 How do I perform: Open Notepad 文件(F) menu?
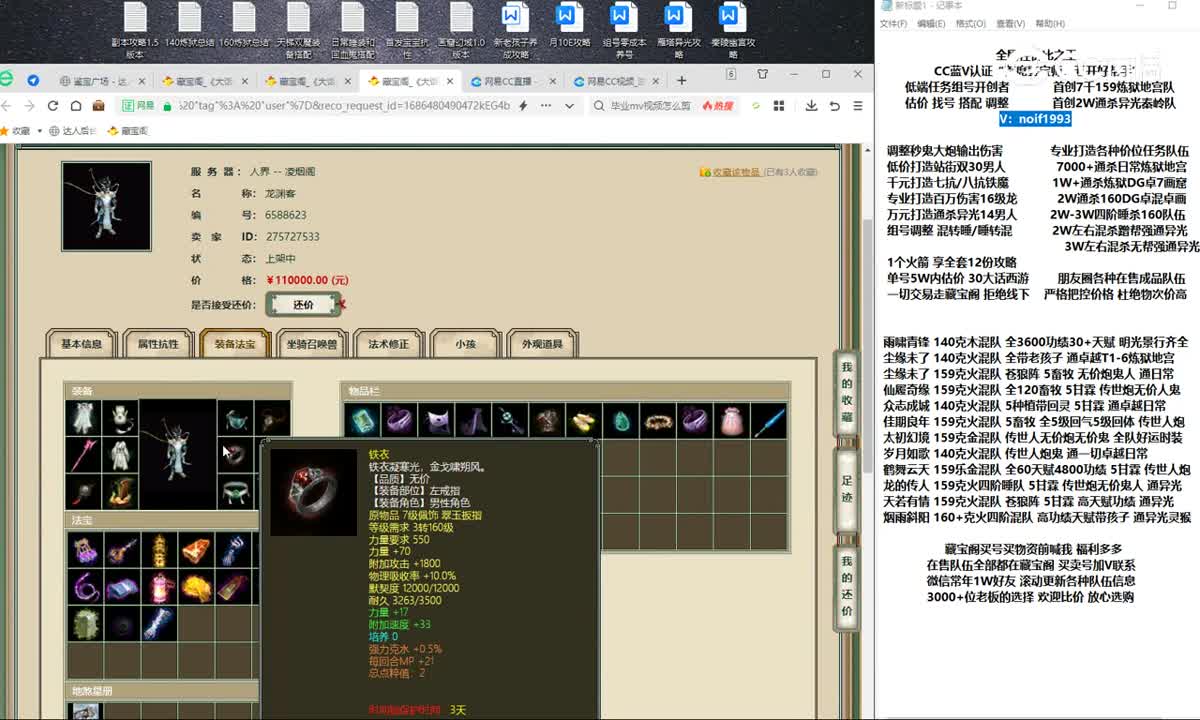coord(893,23)
